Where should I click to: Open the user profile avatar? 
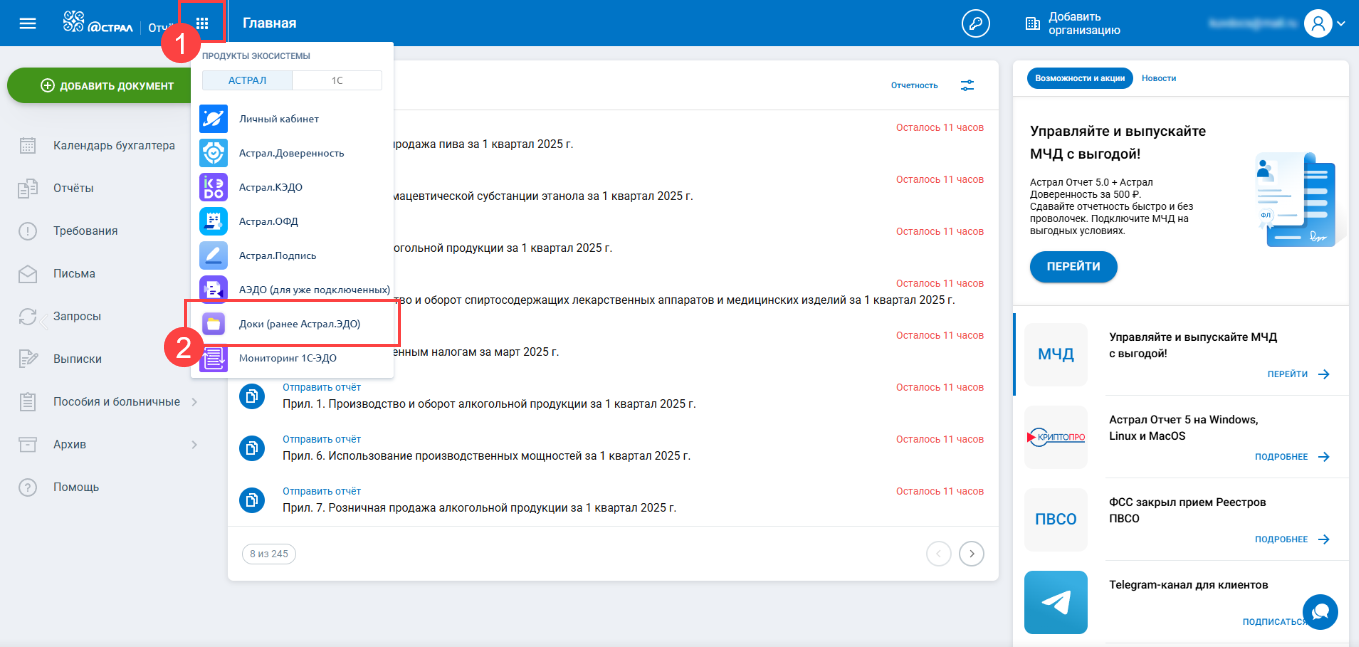1318,23
